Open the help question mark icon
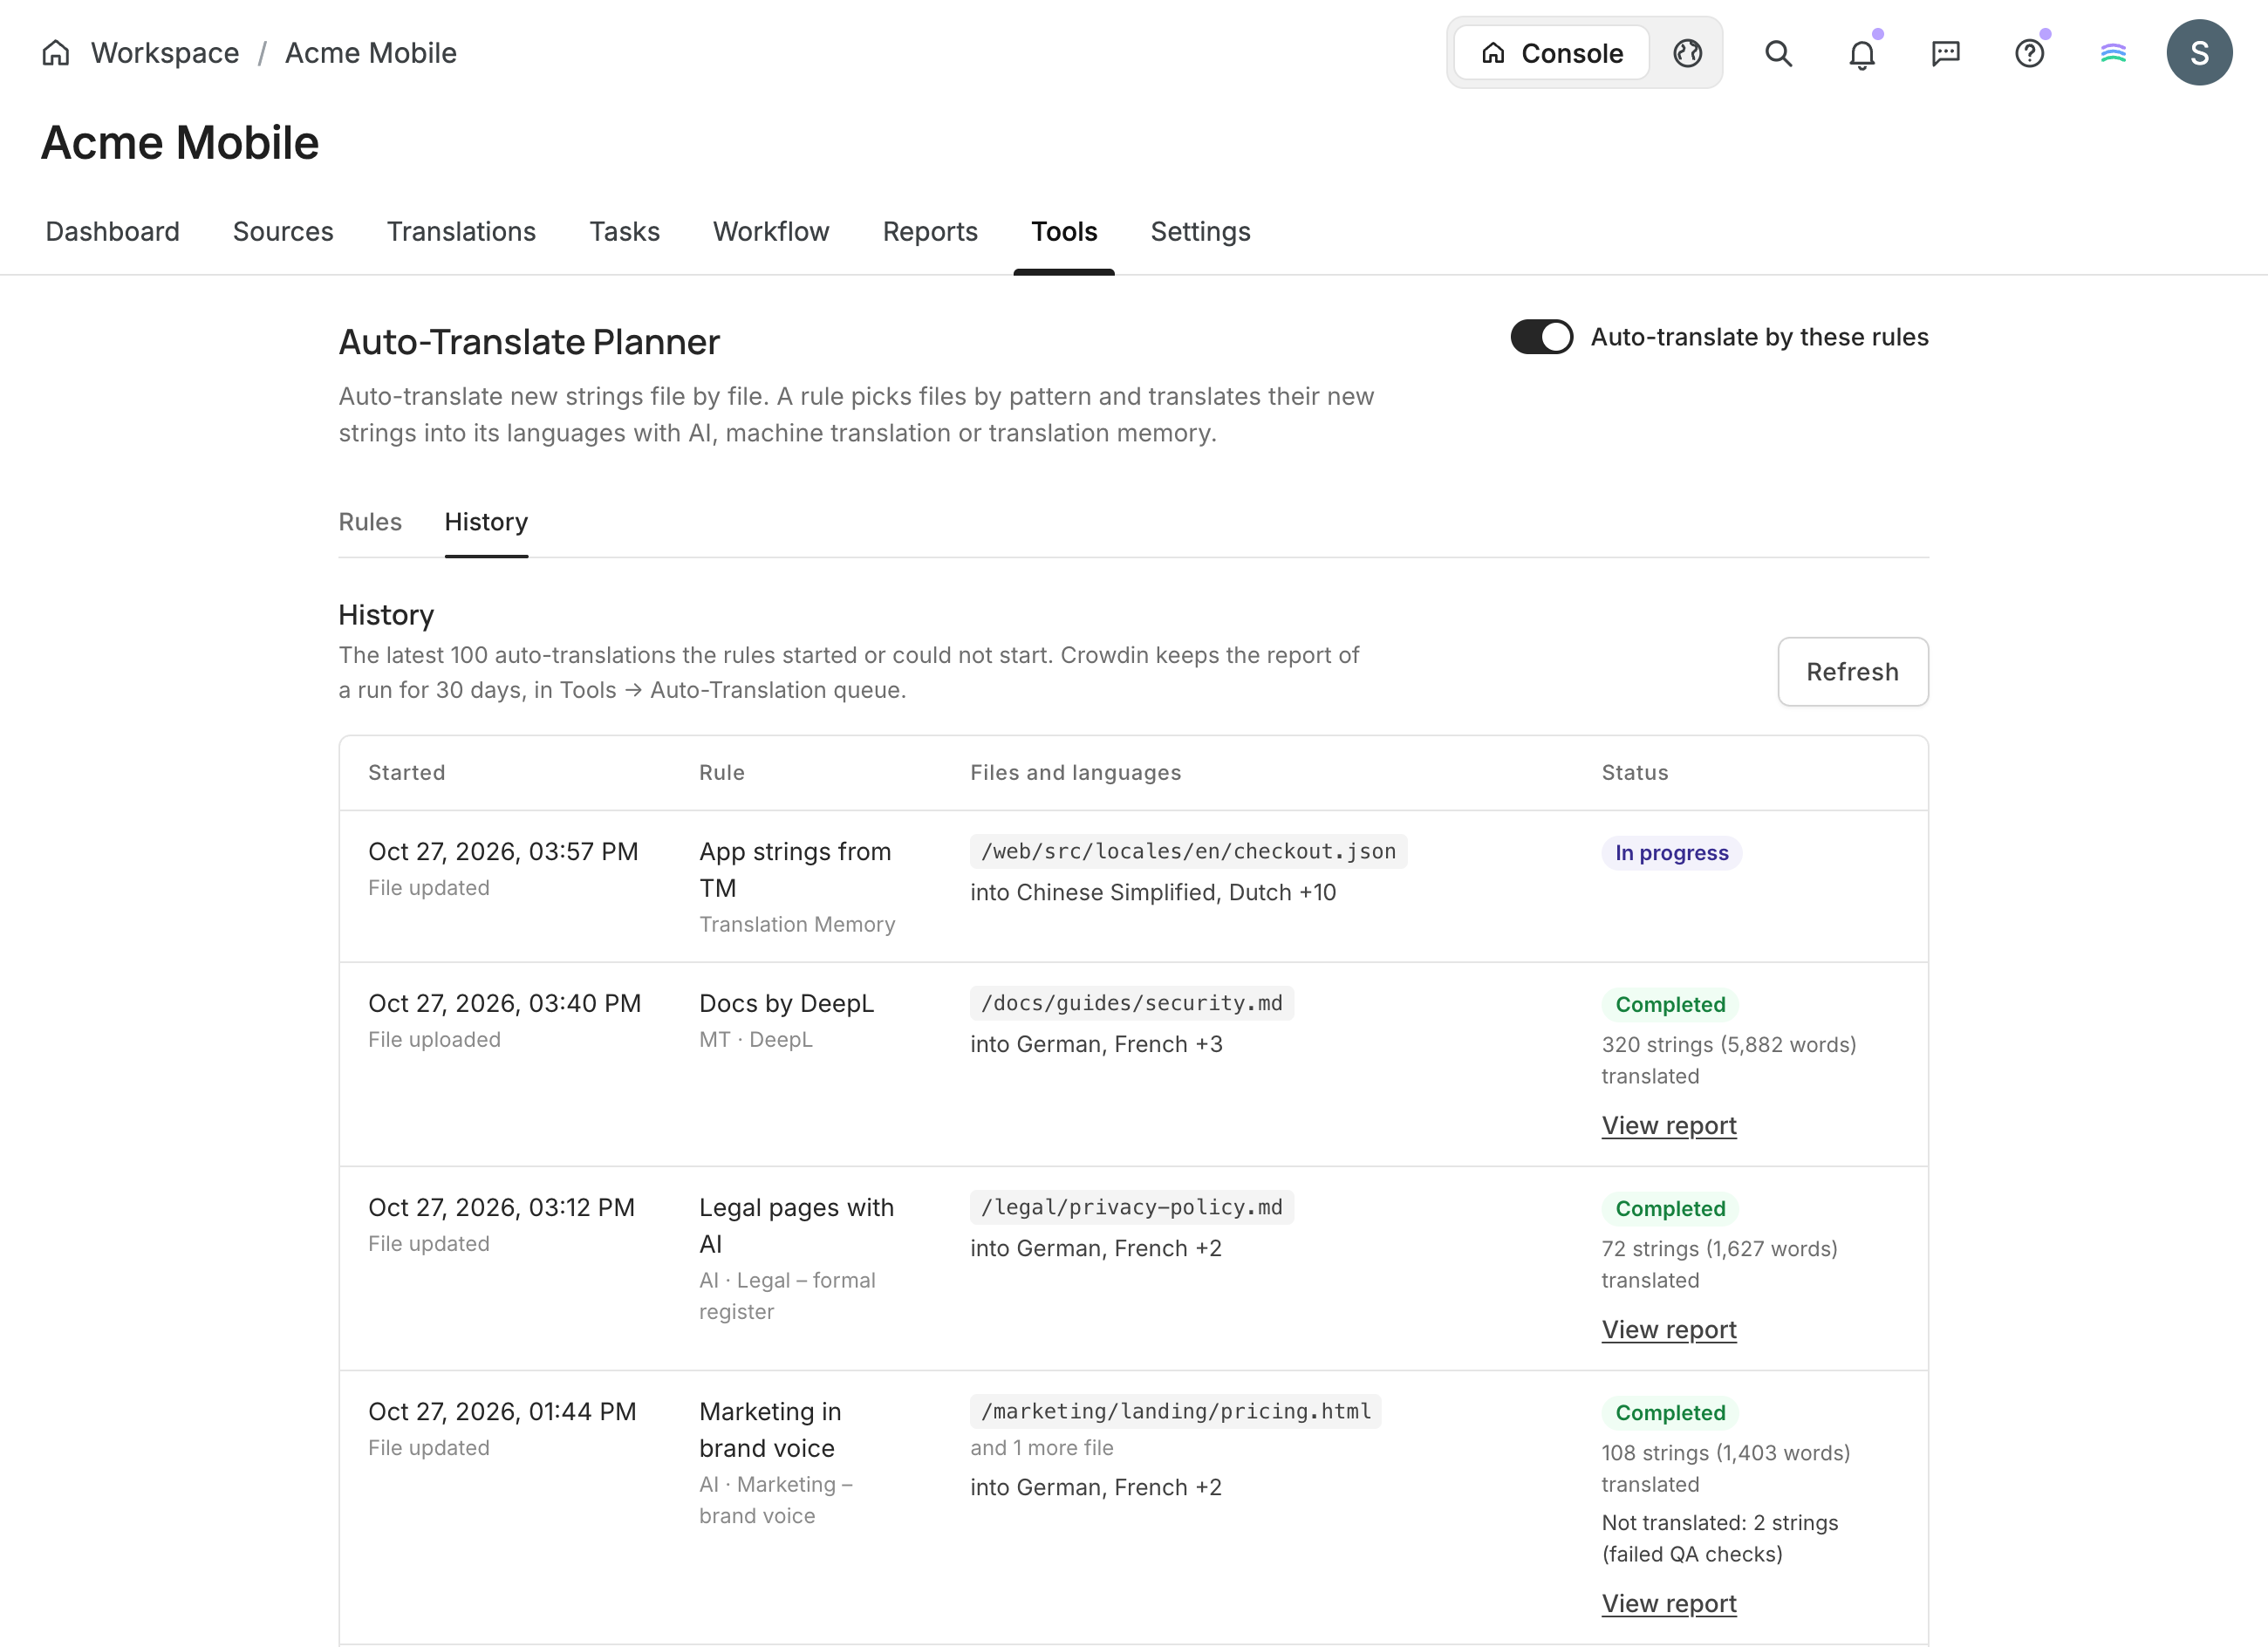The height and width of the screenshot is (1647, 2268). click(2029, 53)
